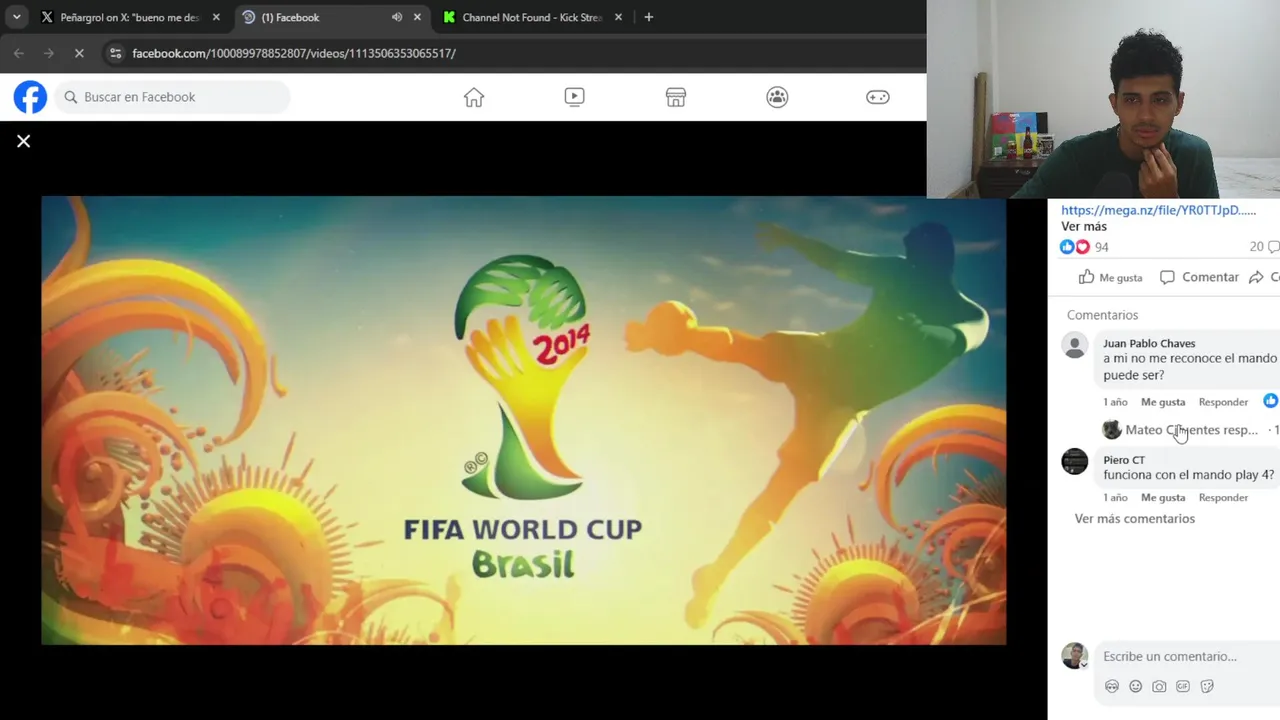The image size is (1280, 720).
Task: Click the 1 año timestamp on Piero's comment
Action: pyautogui.click(x=1115, y=498)
